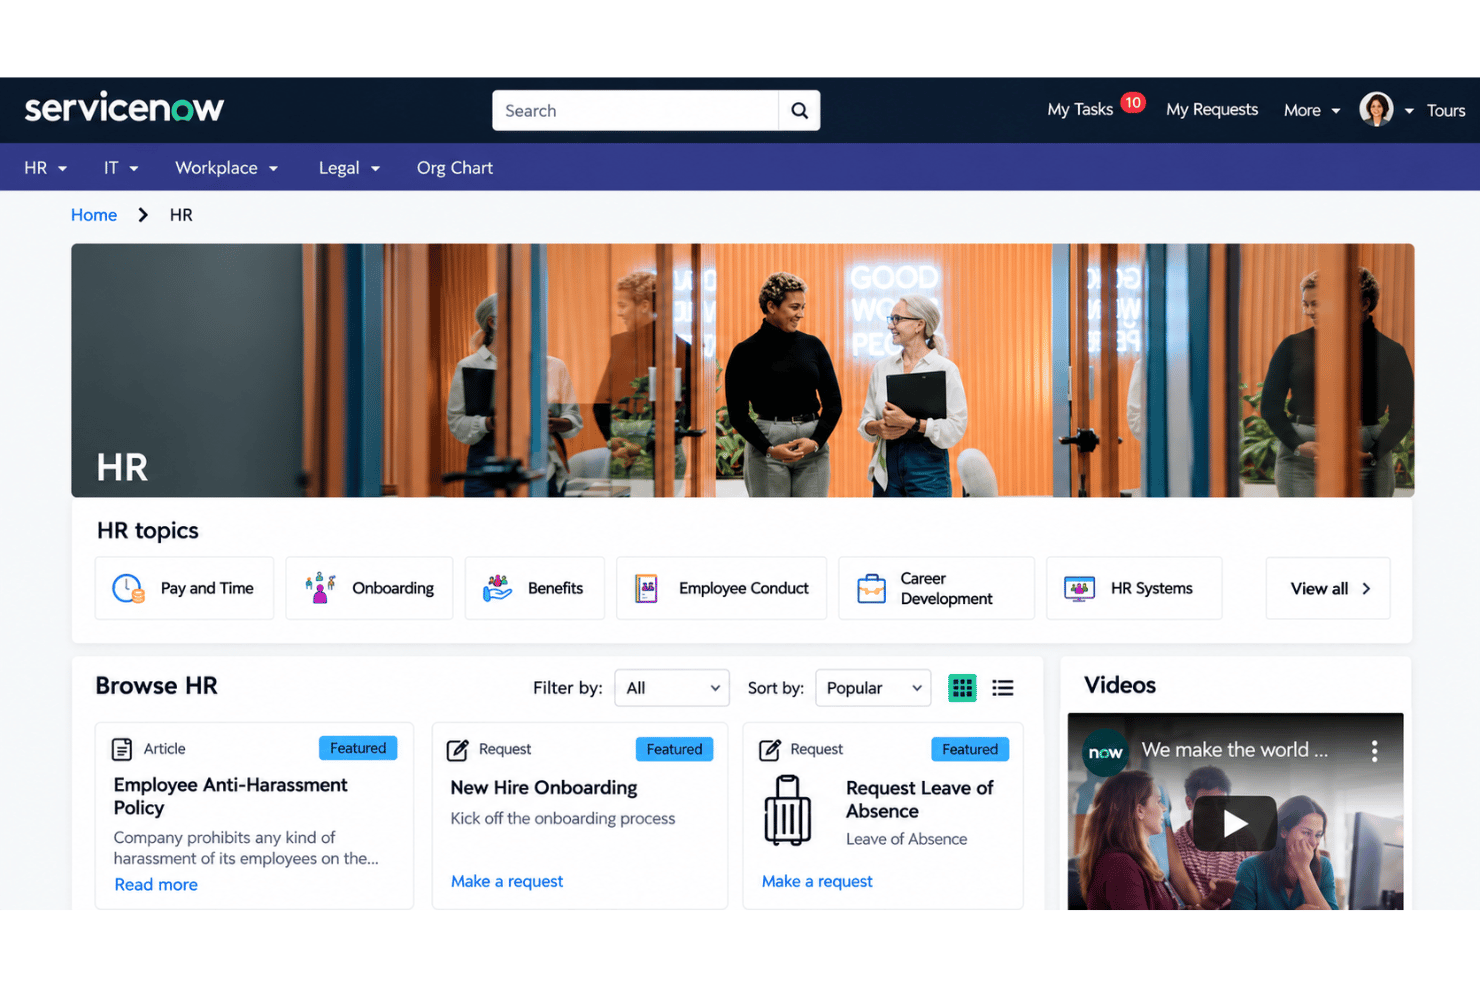Image resolution: width=1480 pixels, height=987 pixels.
Task: Click the Benefits hand icon
Action: (x=497, y=588)
